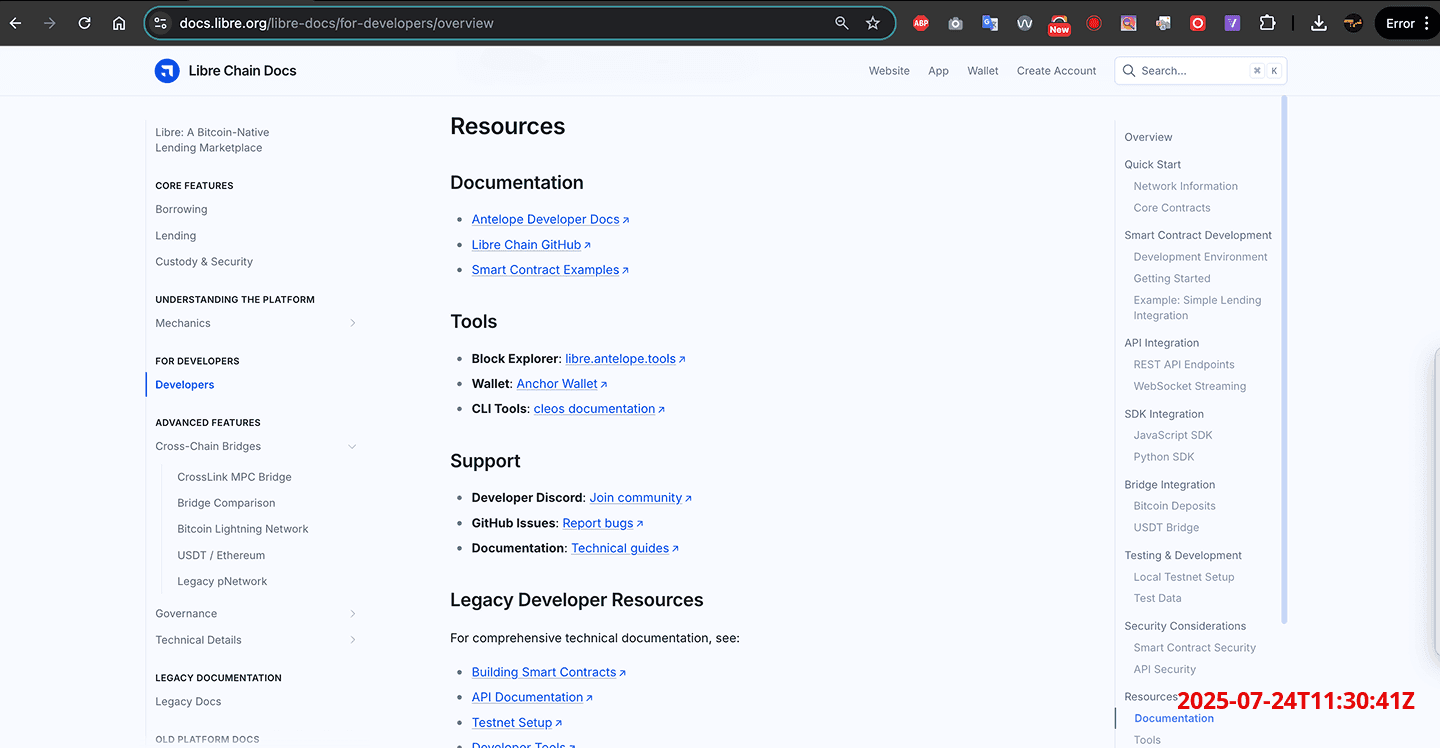Click the 'Report bugs' GitHub Issues link
Image resolution: width=1440 pixels, height=748 pixels.
click(597, 522)
